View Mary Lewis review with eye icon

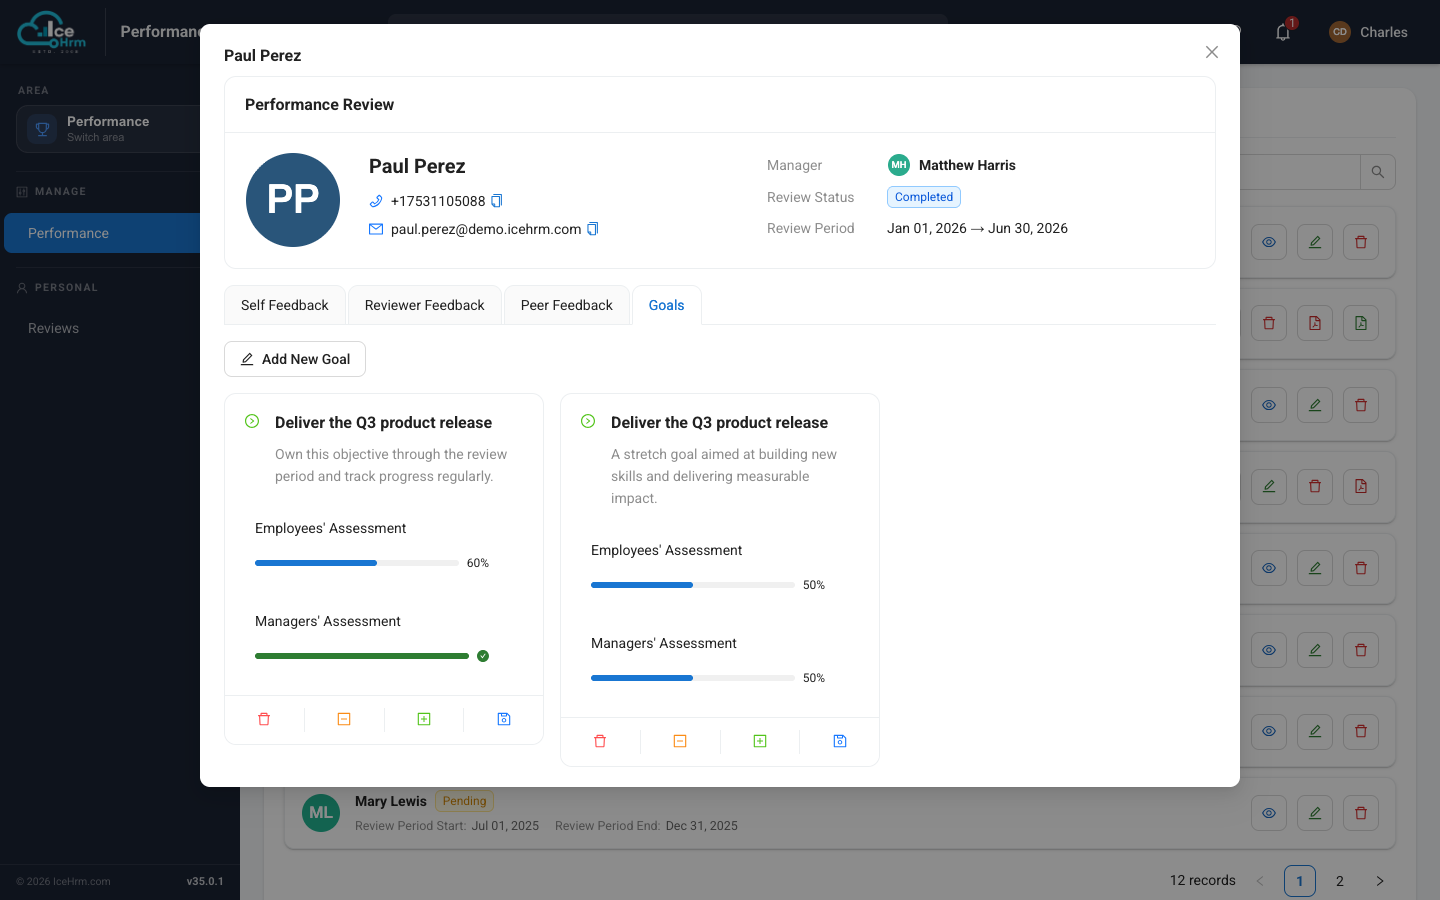tap(1269, 813)
